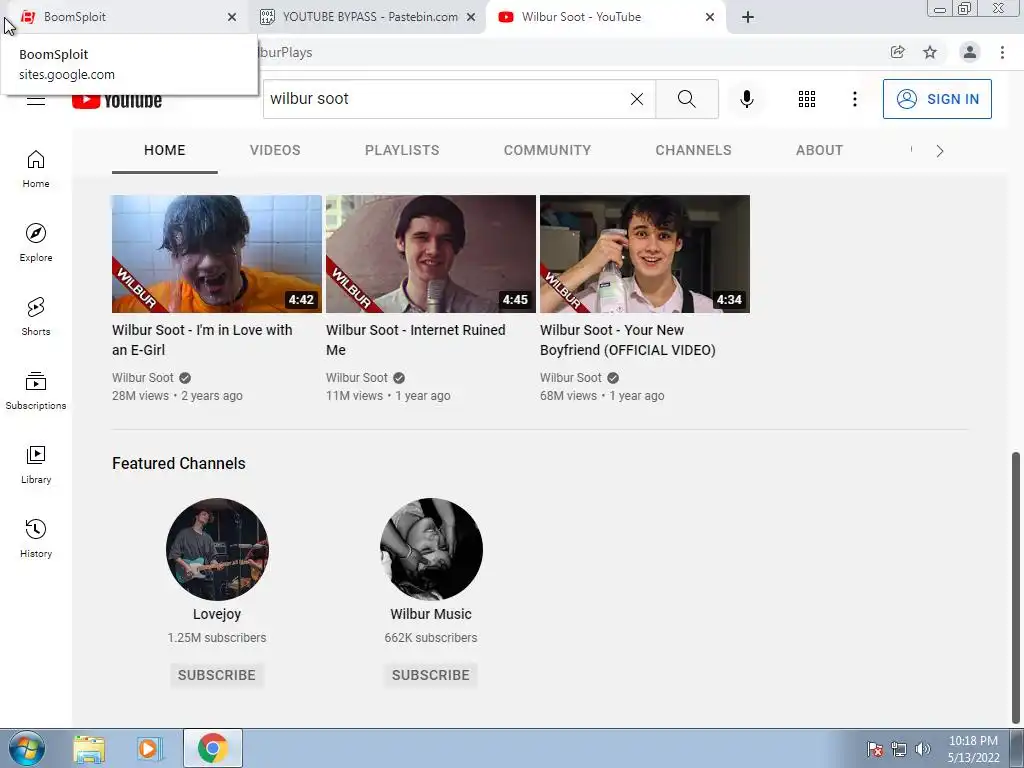
Task: Click the Lovejoy channel name
Action: pos(217,614)
